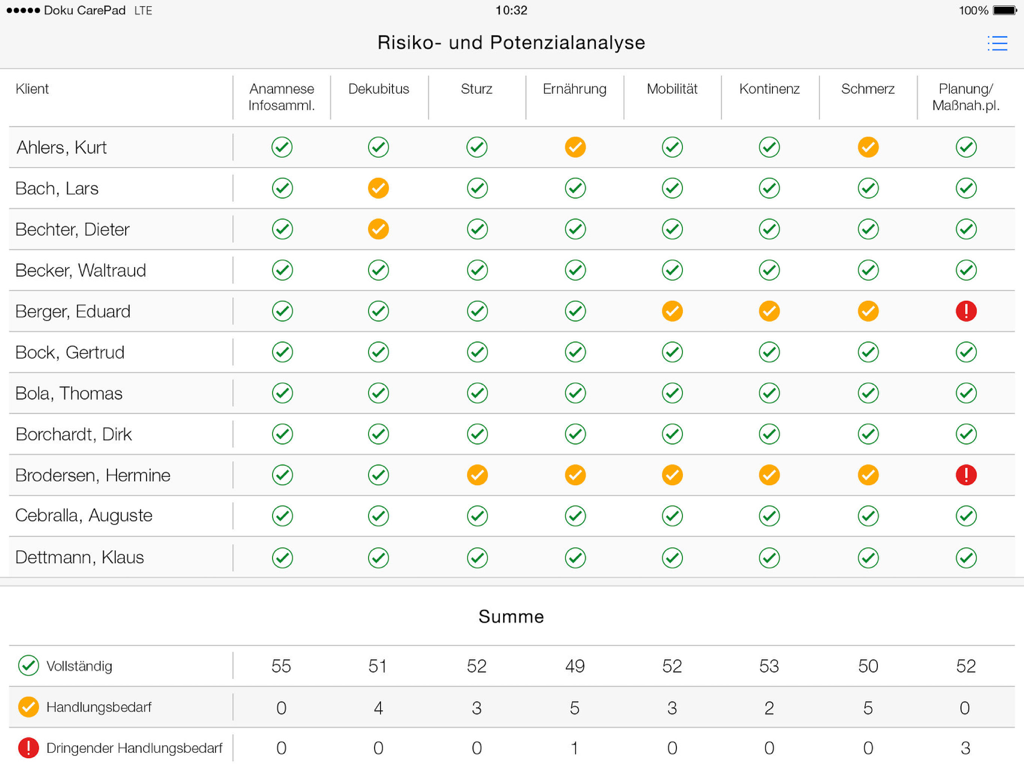Click the orange Schmerz status for Berger, Eduard

pyautogui.click(x=868, y=311)
